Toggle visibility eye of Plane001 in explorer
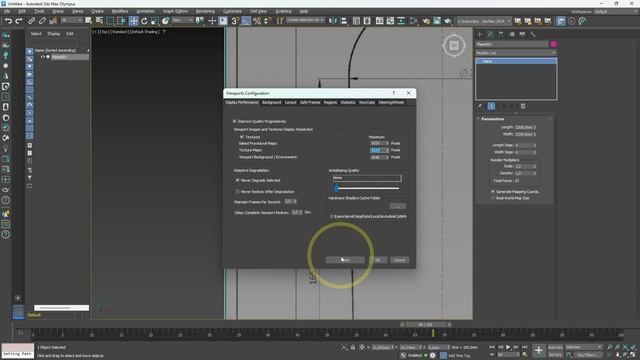 (42, 57)
